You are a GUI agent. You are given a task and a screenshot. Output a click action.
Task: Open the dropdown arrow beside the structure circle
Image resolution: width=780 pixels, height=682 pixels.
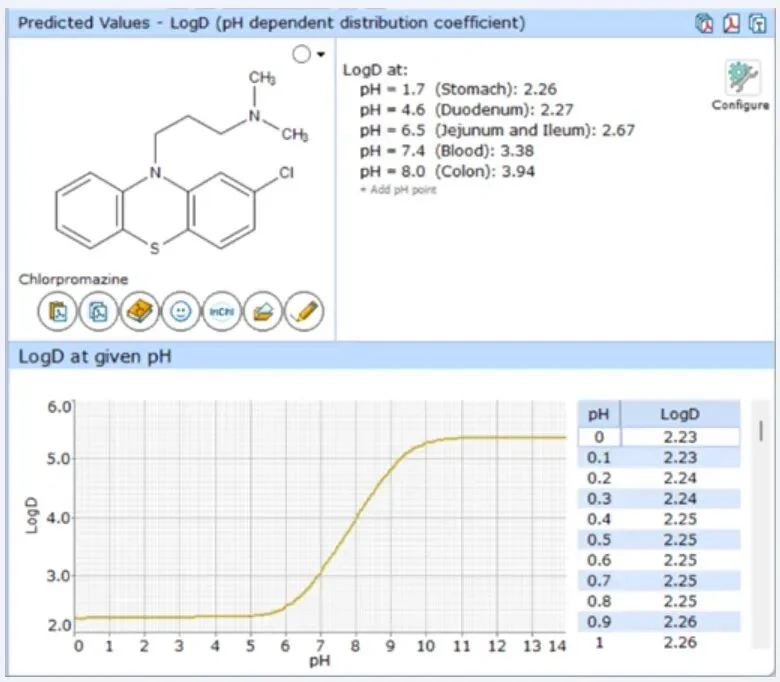[x=321, y=54]
